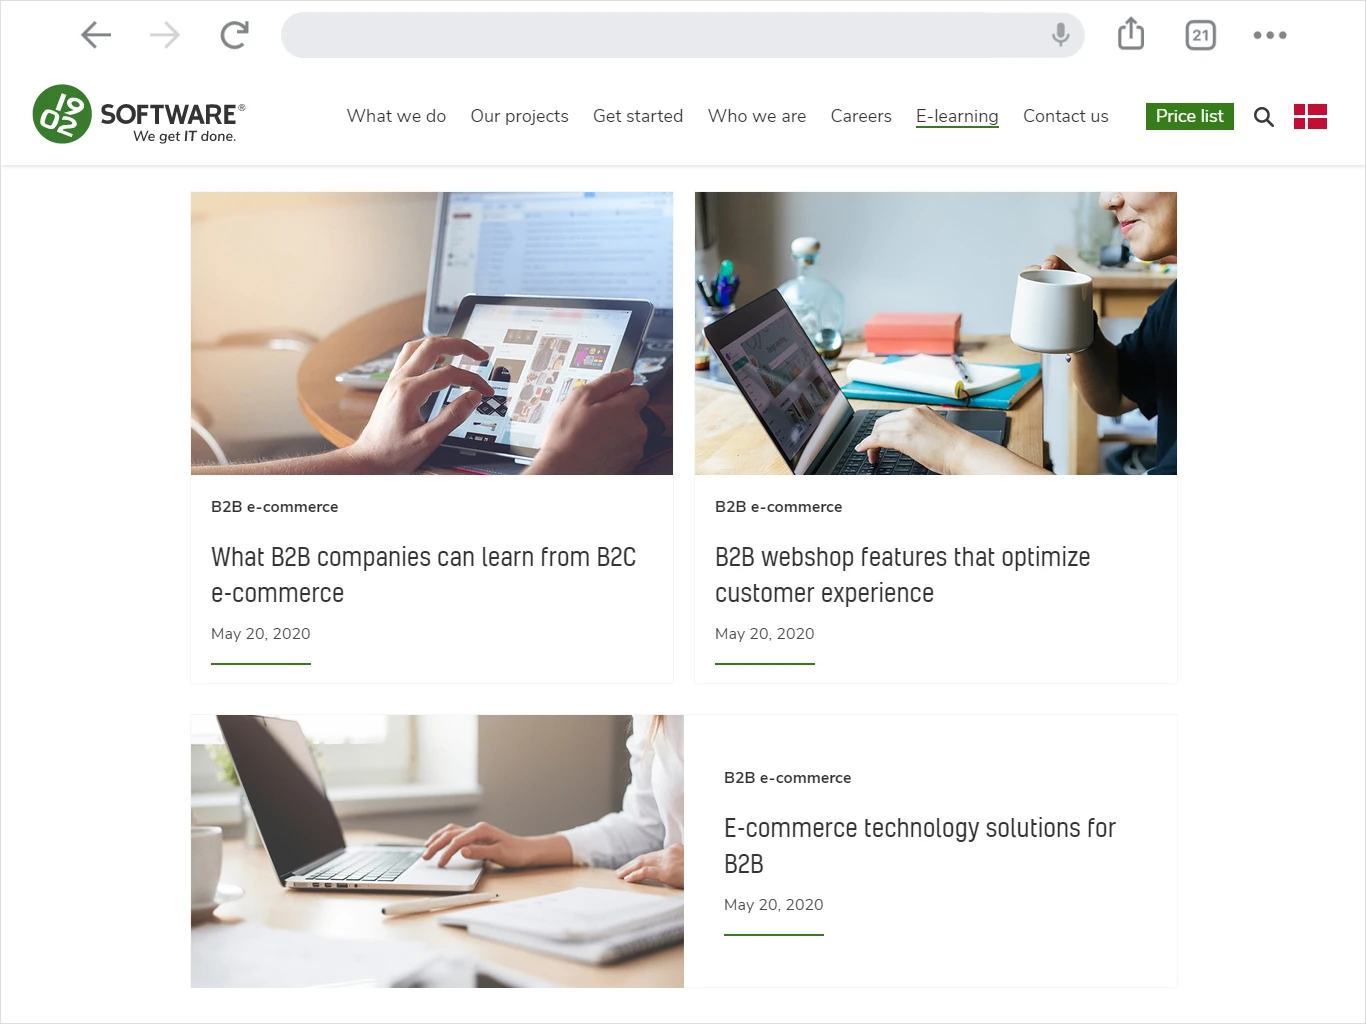Open the What we do menu

coord(396,116)
